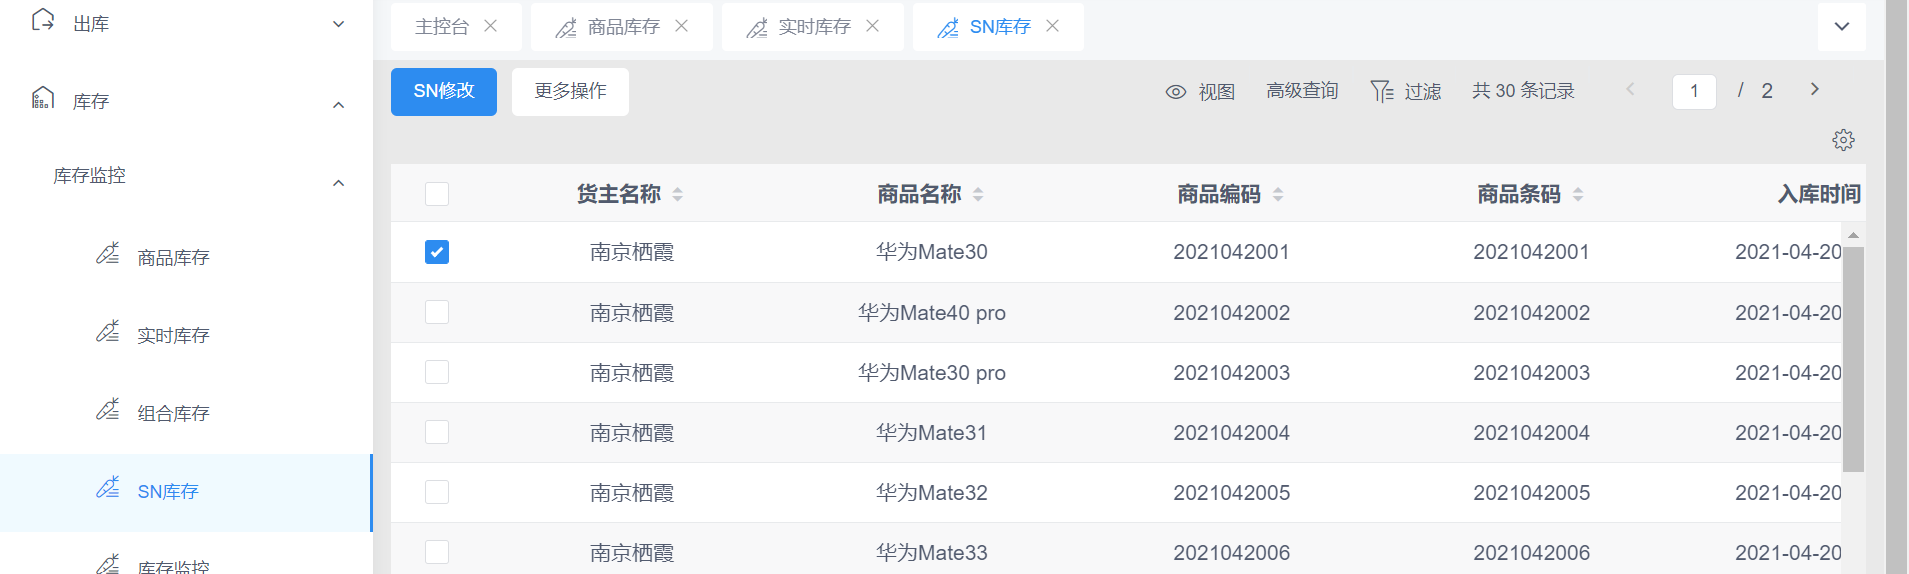Expand the 出库 menu chevron
1909x574 pixels.
pyautogui.click(x=339, y=24)
